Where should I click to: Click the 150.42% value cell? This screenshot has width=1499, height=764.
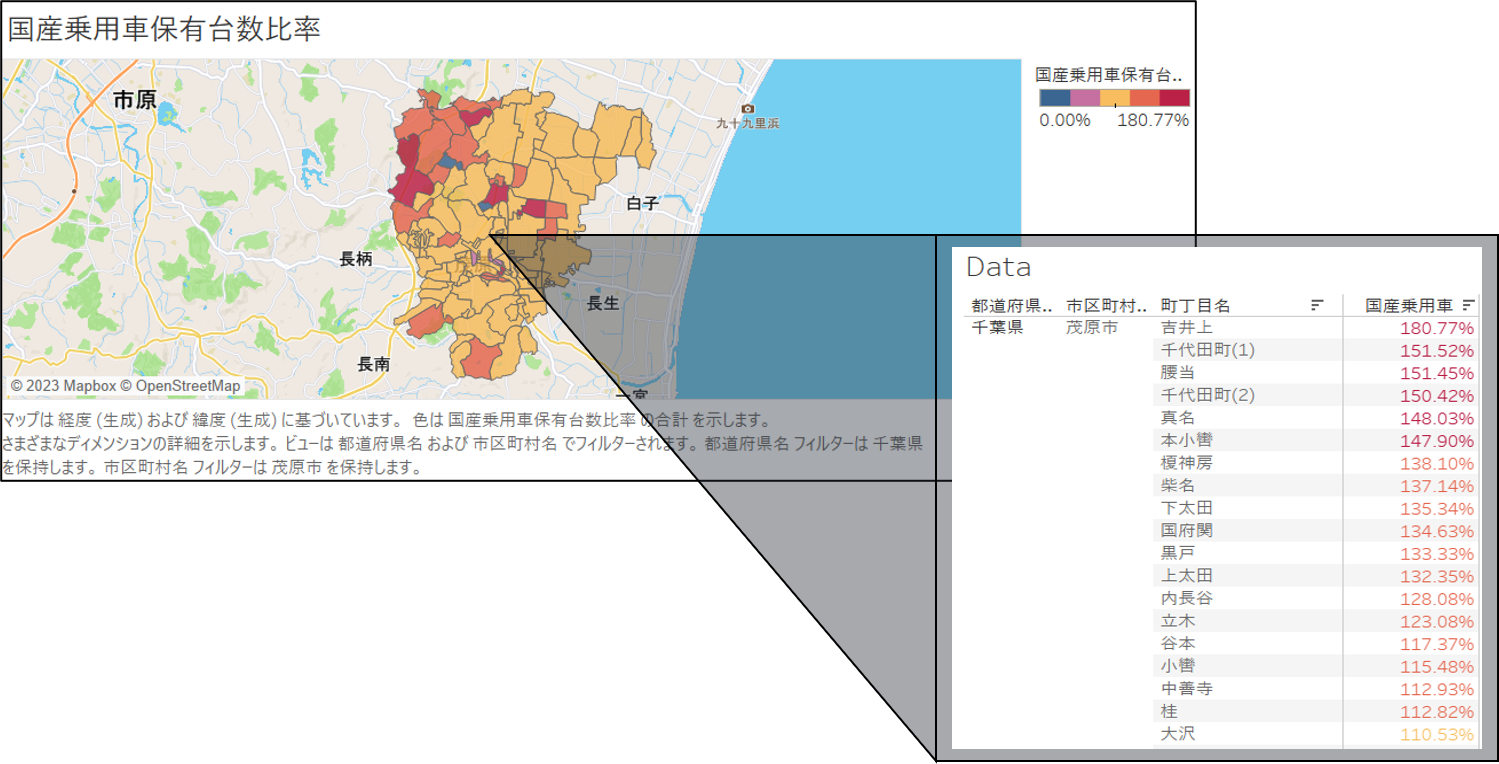(x=1437, y=395)
